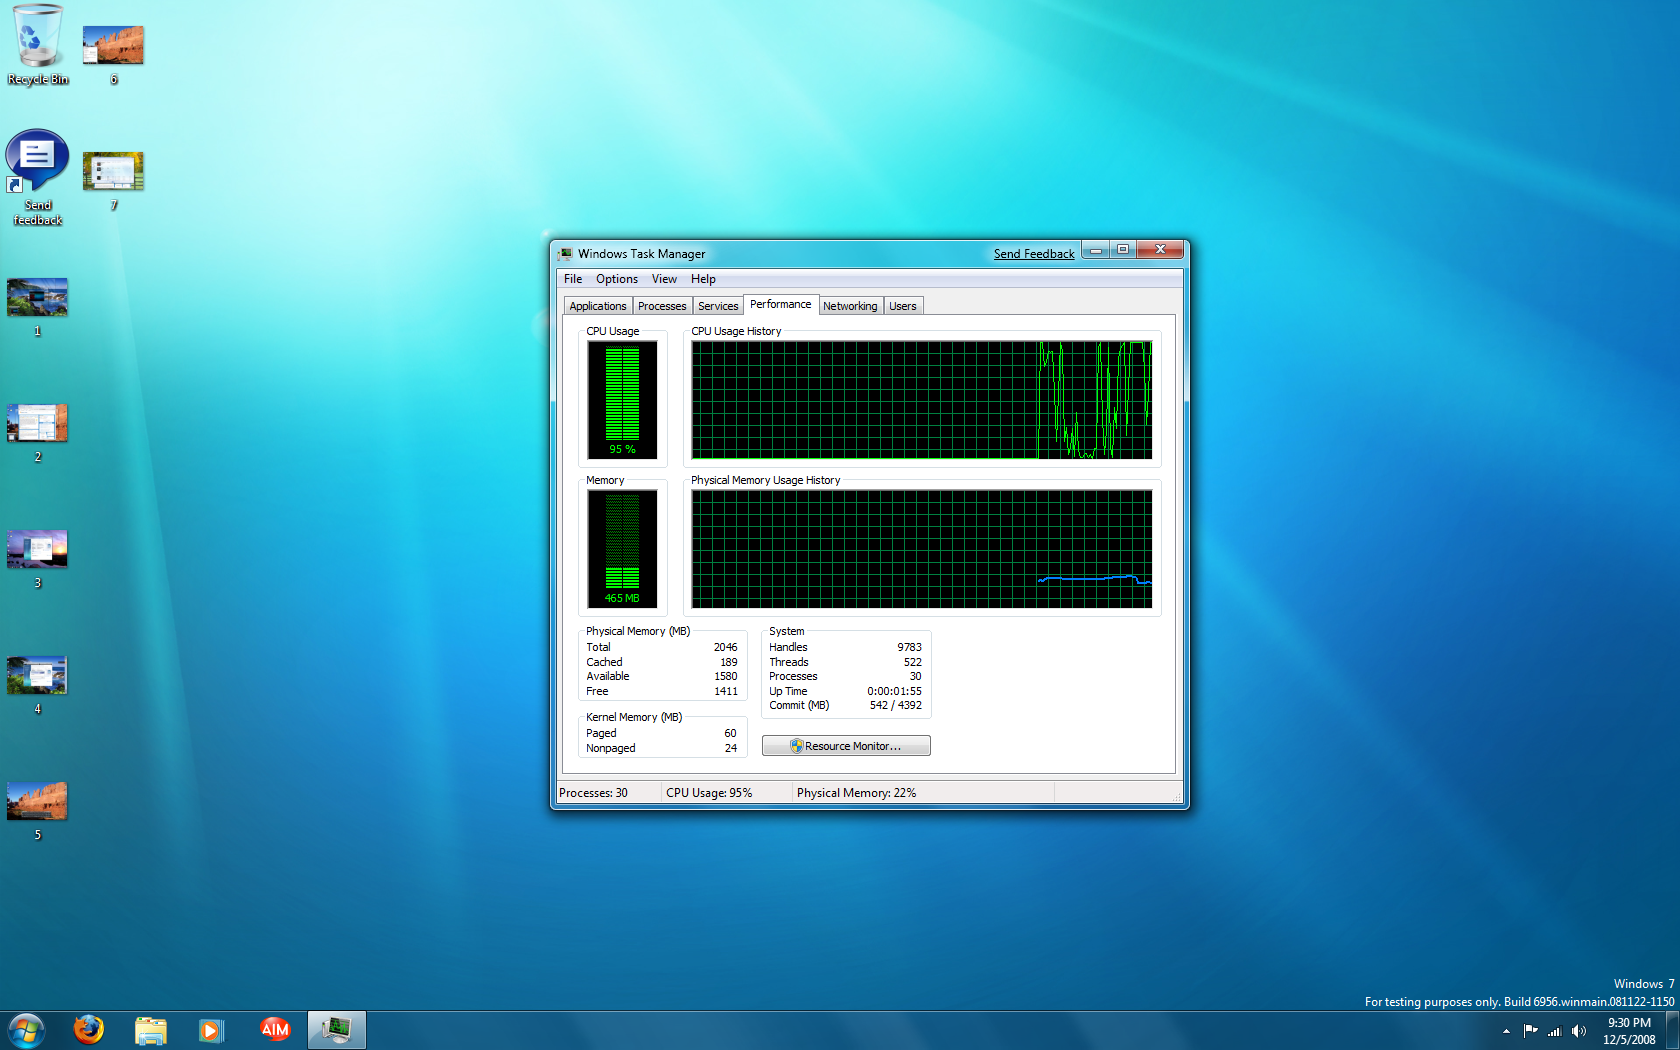Launch Windows Media Player from taskbar
The width and height of the screenshot is (1680, 1050).
point(212,1030)
